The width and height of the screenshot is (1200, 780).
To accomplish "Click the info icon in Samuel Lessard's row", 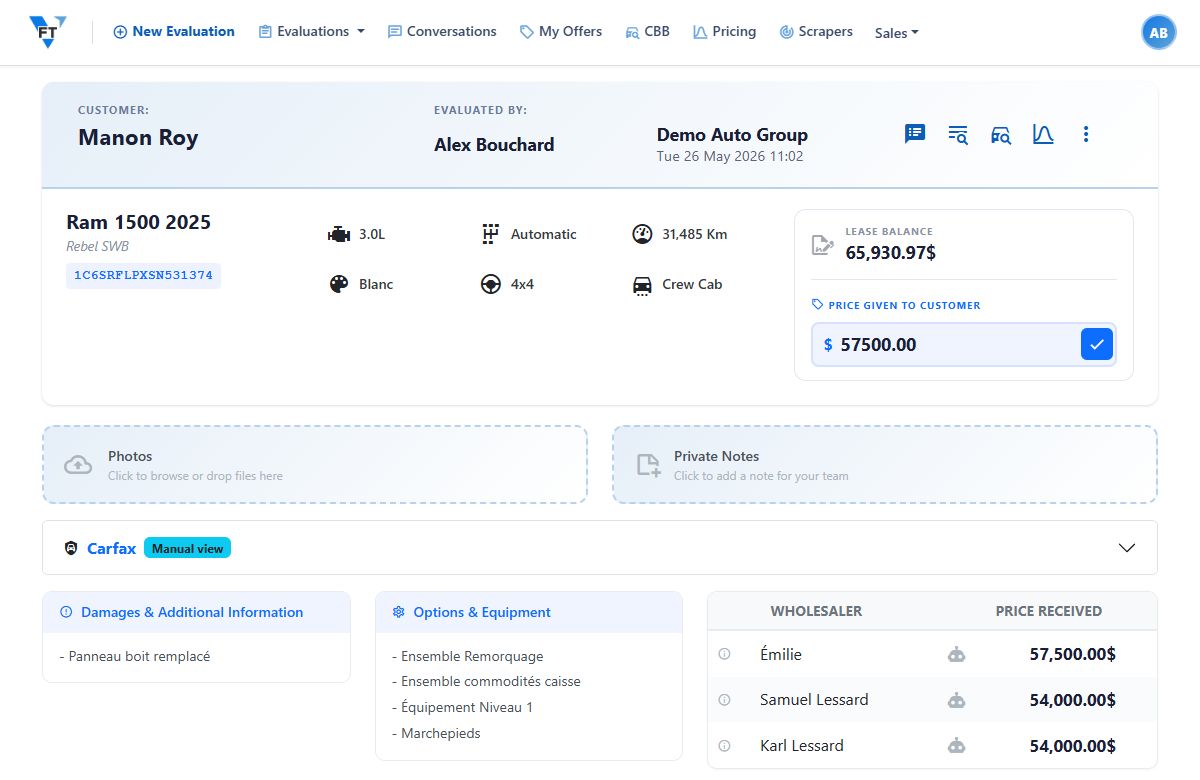I will (725, 700).
